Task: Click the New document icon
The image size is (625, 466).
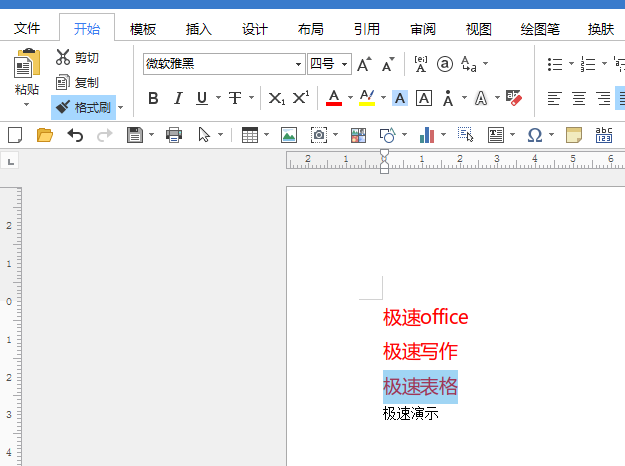Action: [15, 135]
